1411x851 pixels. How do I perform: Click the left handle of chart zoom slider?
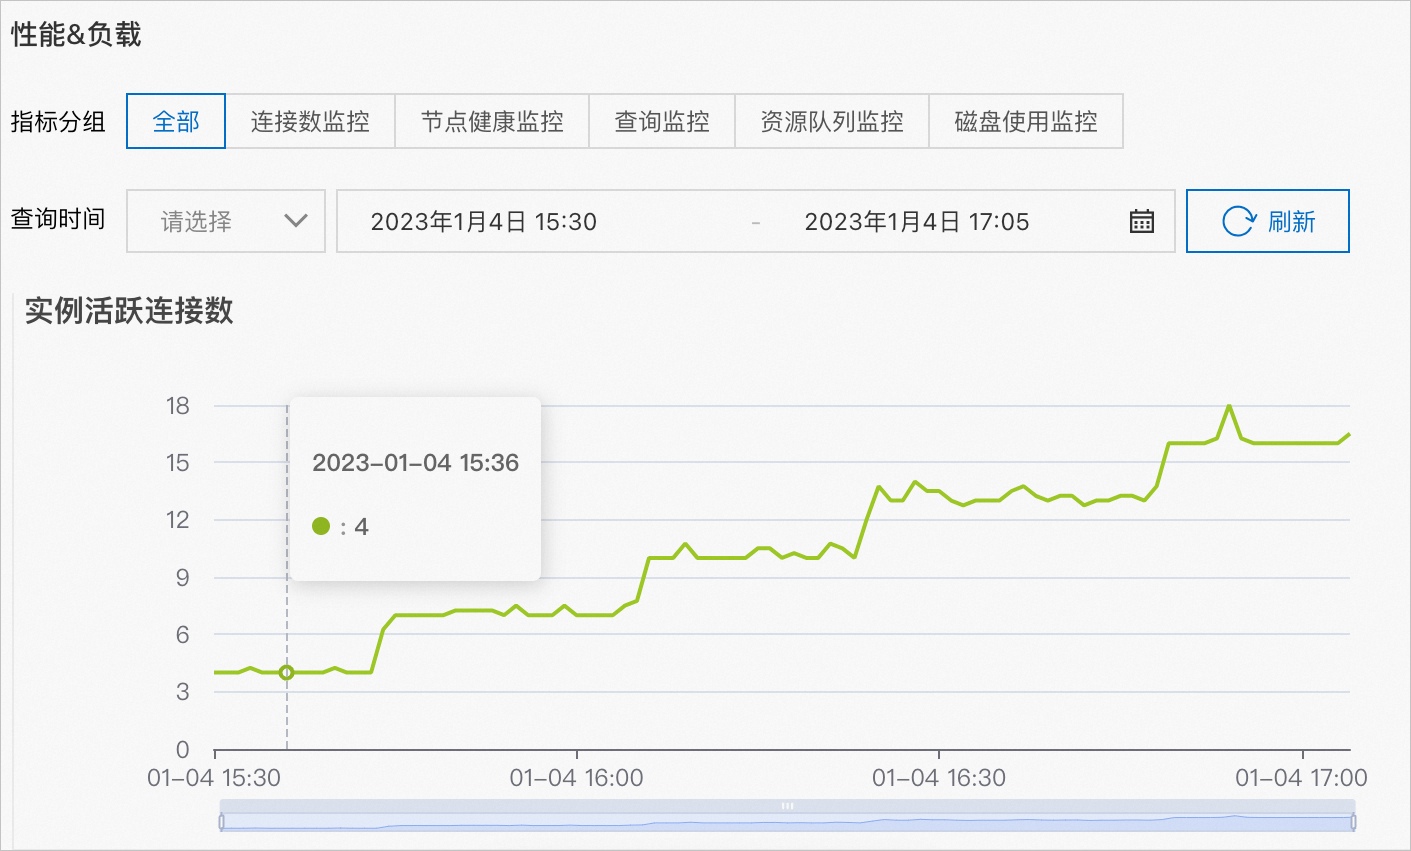(221, 822)
